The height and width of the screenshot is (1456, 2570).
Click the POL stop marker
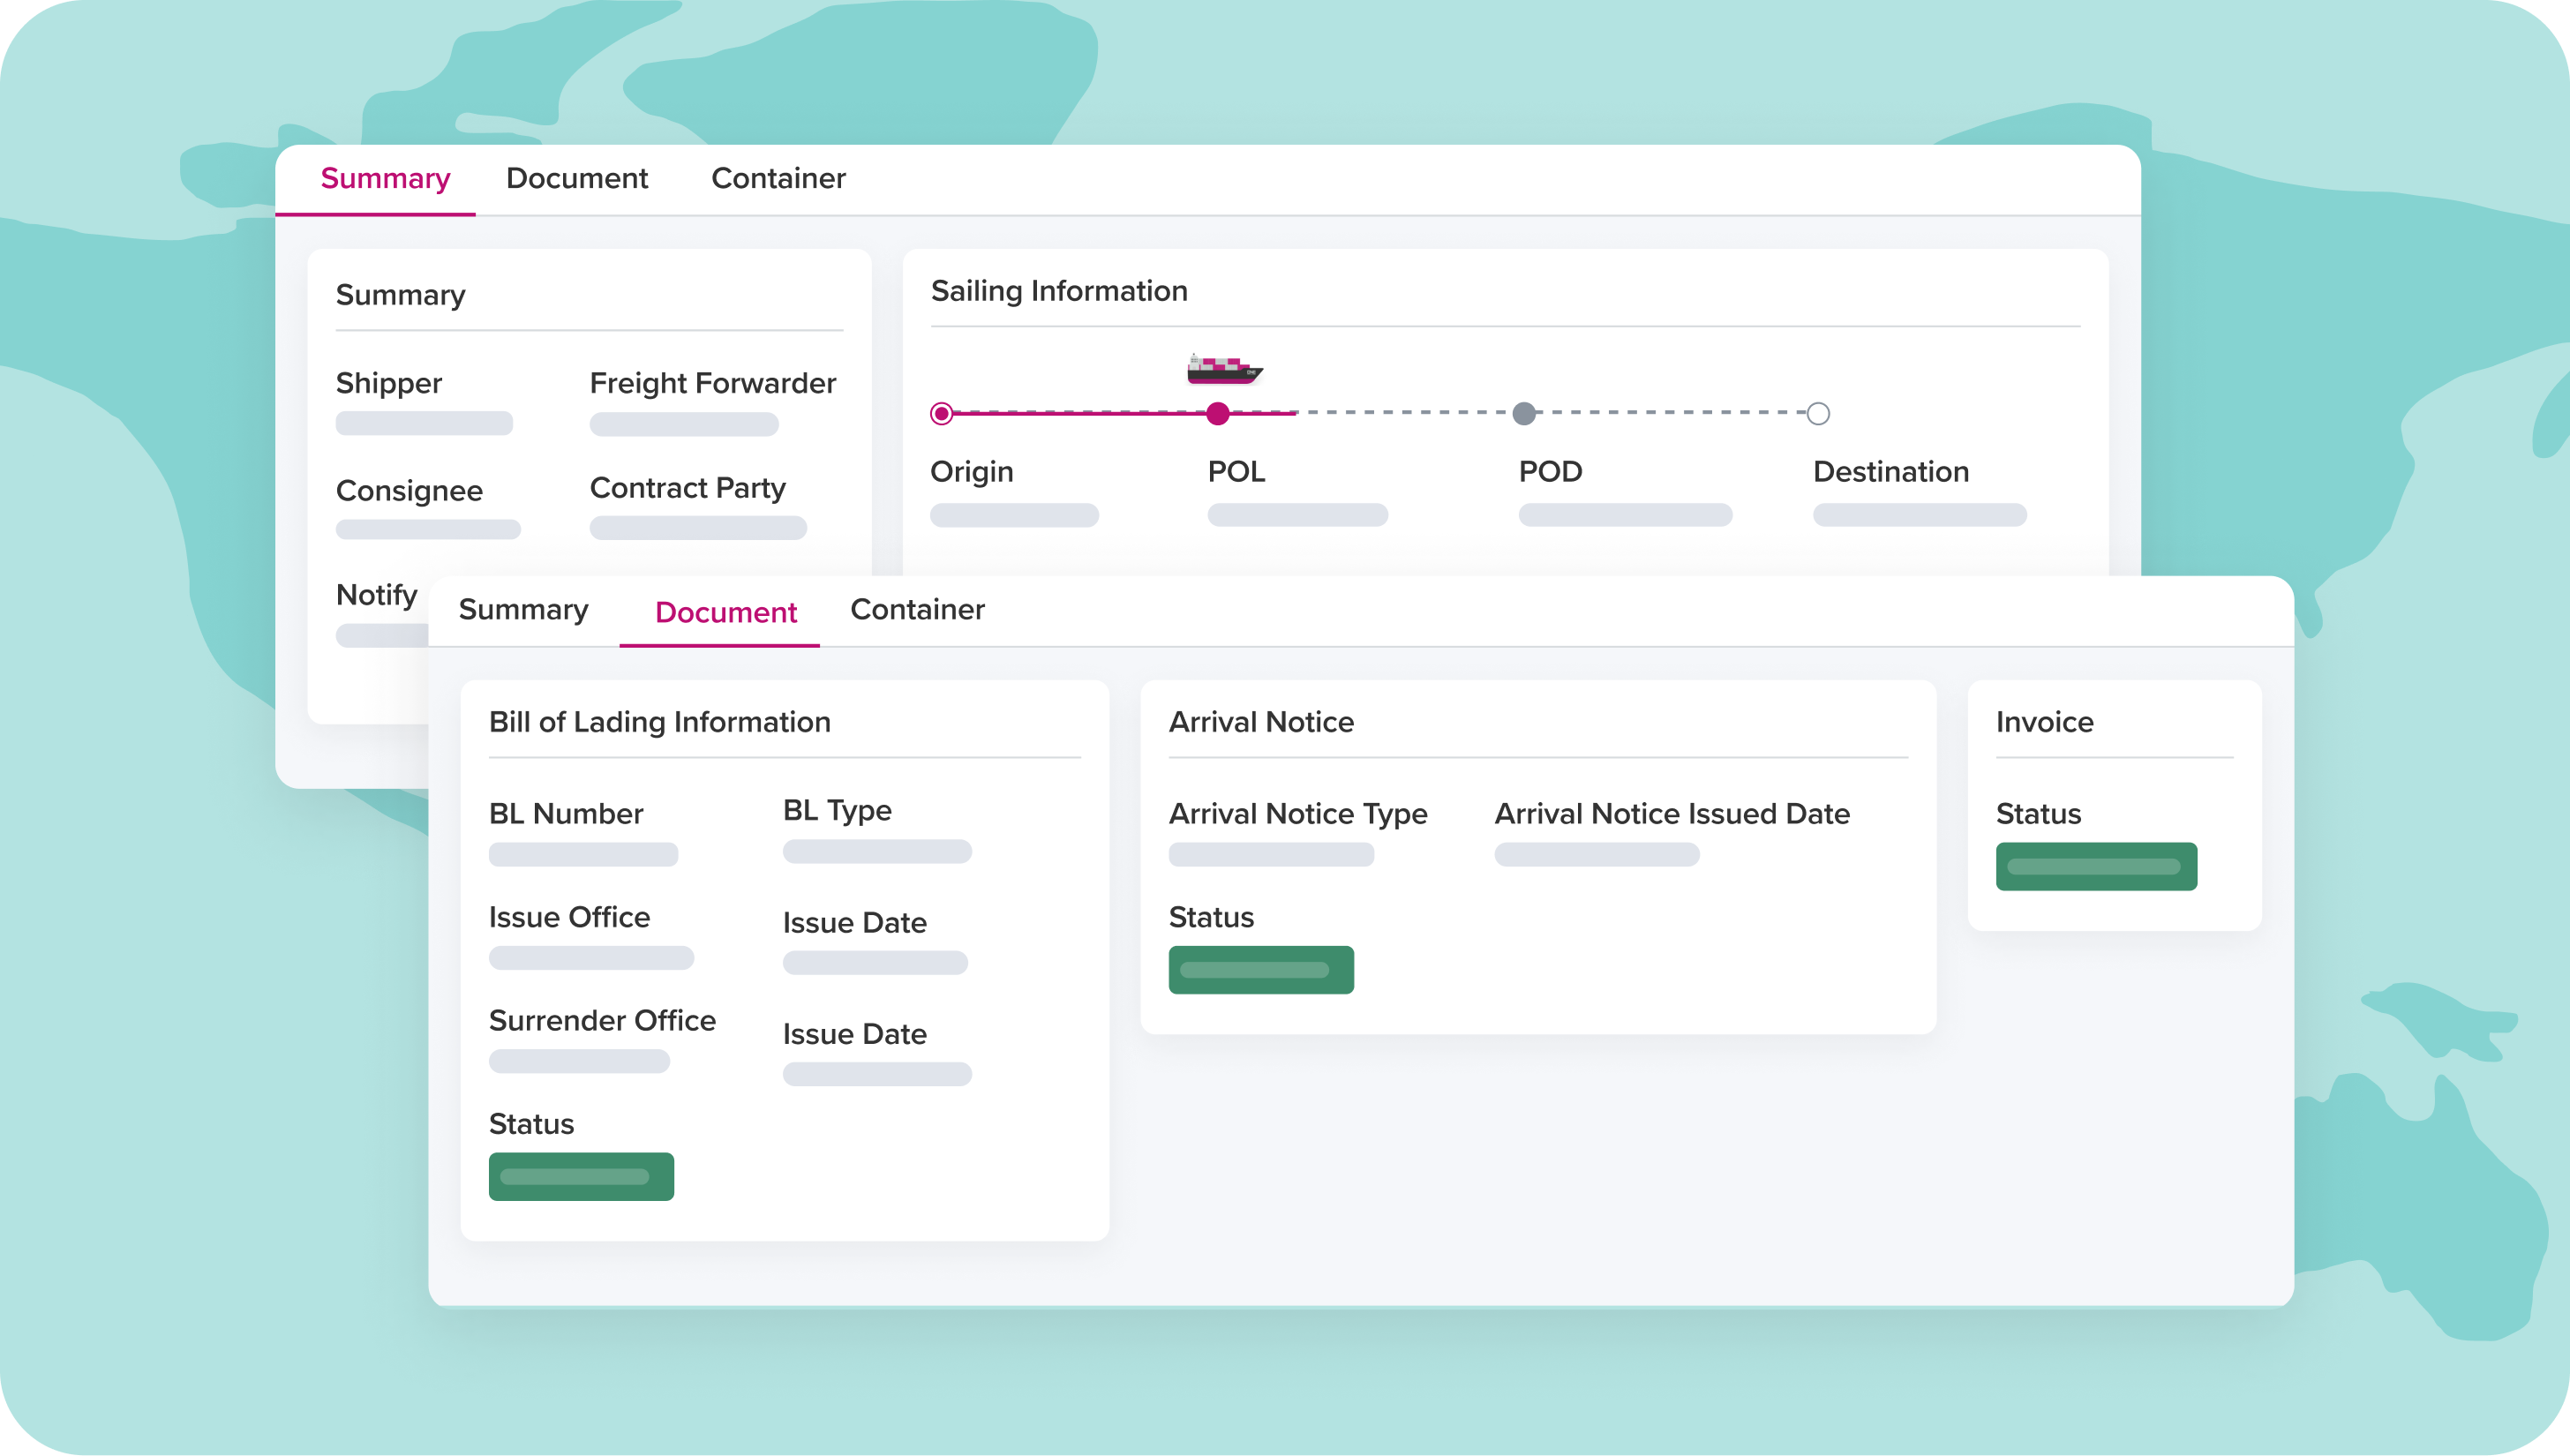(1217, 413)
